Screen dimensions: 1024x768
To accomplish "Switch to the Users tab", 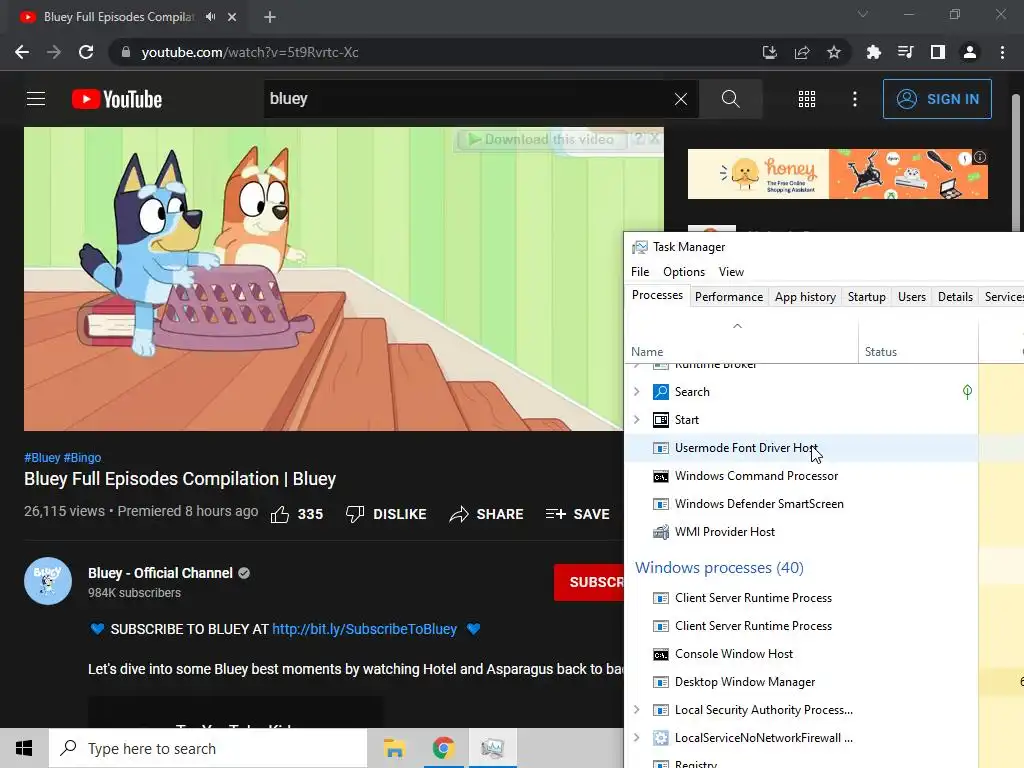I will pyautogui.click(x=912, y=297).
